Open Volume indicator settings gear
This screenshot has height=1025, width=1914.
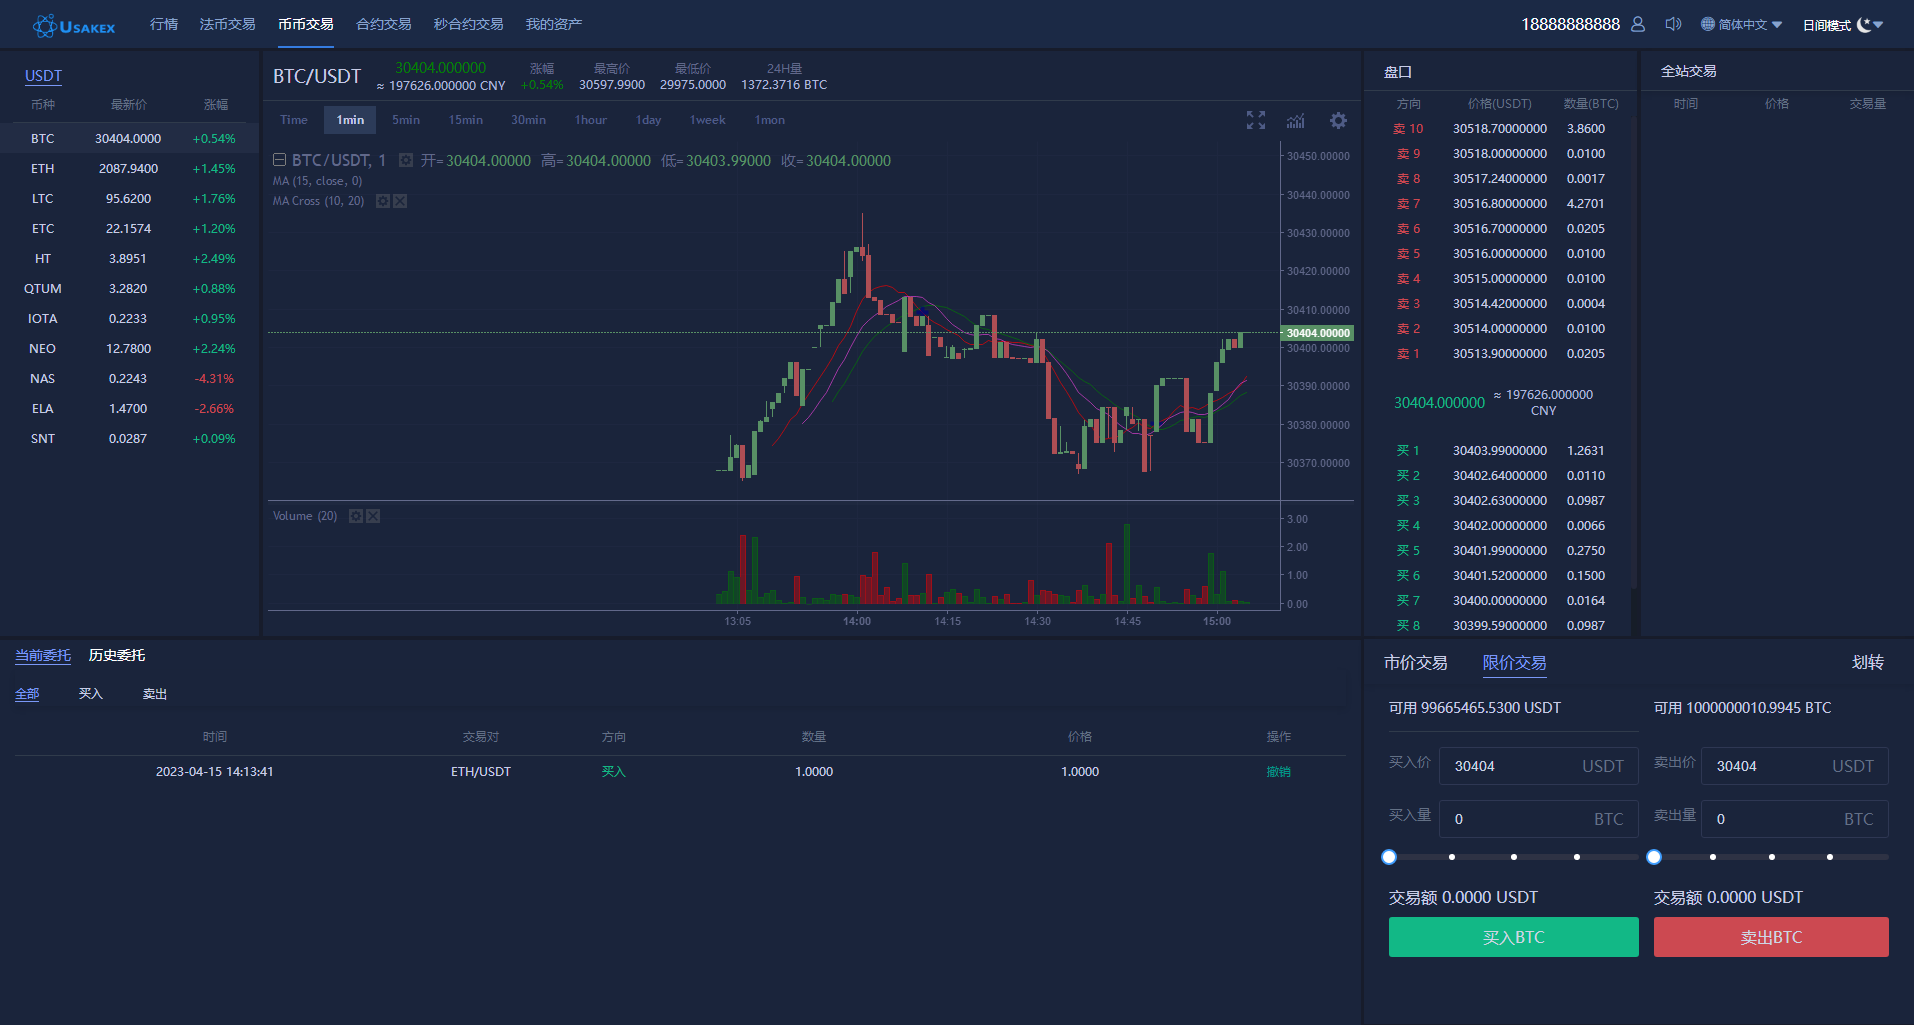[x=355, y=516]
